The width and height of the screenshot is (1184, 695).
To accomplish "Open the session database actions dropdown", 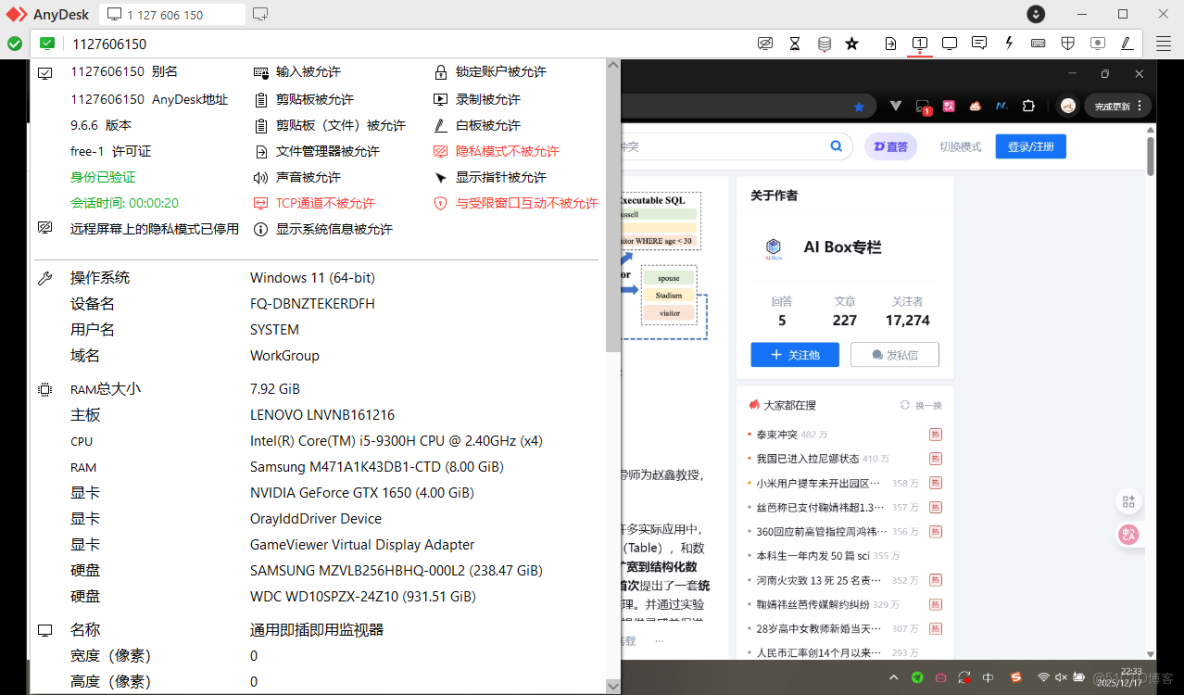I will pos(823,43).
